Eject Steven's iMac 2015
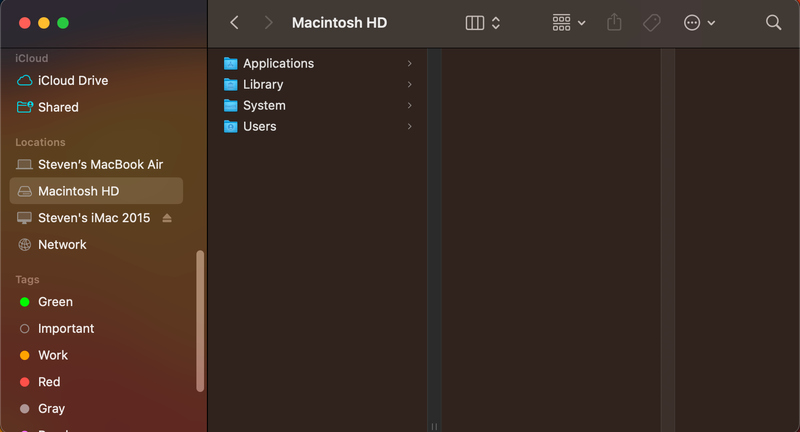The height and width of the screenshot is (432, 800). pyautogui.click(x=167, y=218)
